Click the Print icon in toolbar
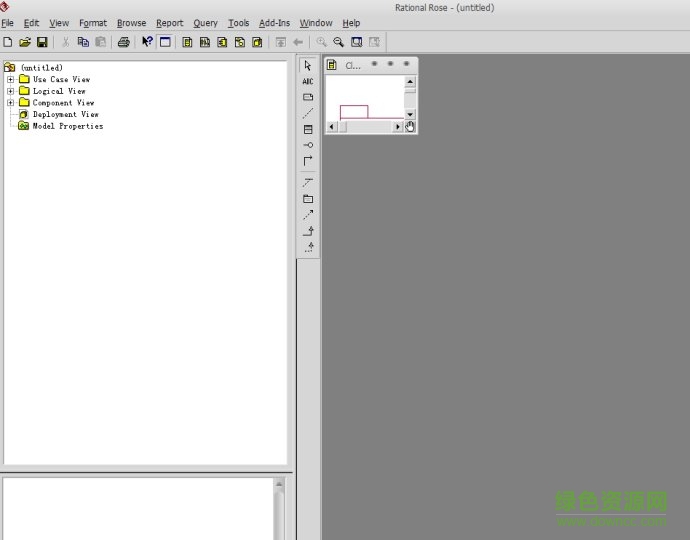Viewport: 690px width, 540px height. point(124,42)
